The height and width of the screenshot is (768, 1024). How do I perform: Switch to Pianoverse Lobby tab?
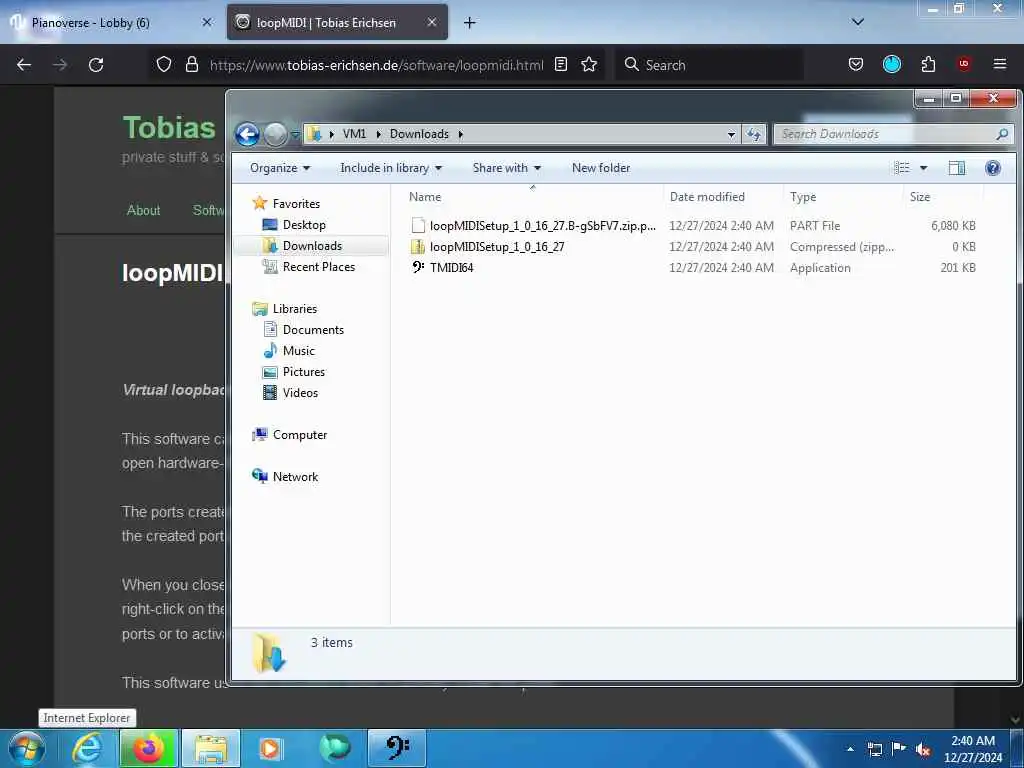110,22
